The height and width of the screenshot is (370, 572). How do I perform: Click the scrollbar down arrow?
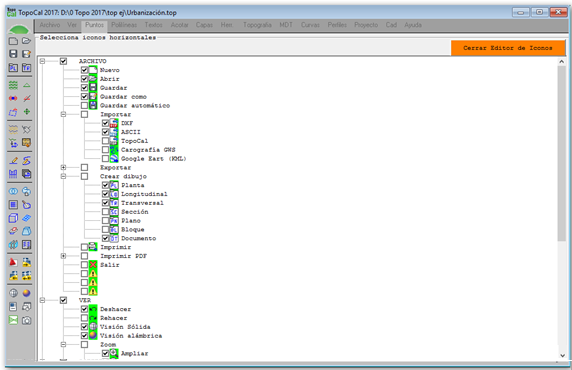click(x=562, y=355)
